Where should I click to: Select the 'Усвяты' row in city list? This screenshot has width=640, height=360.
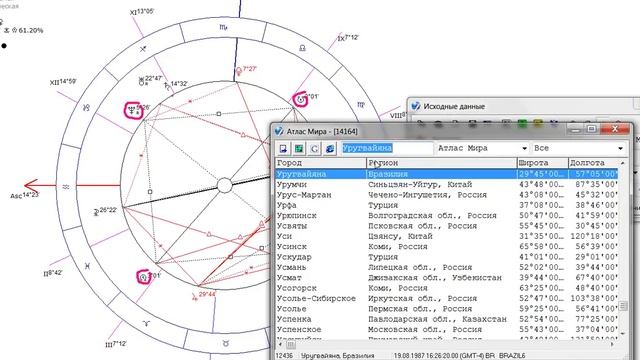(x=447, y=226)
